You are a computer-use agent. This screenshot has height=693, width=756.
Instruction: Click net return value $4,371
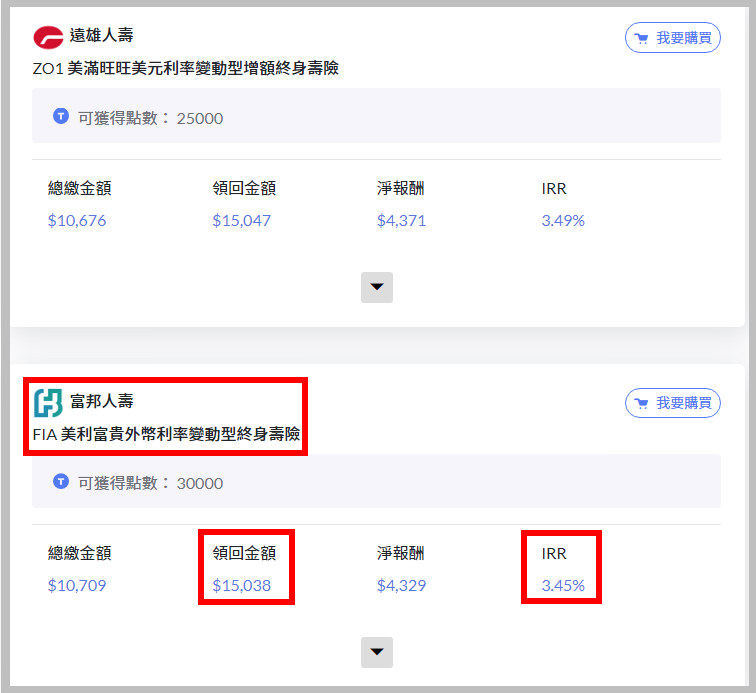(x=402, y=220)
